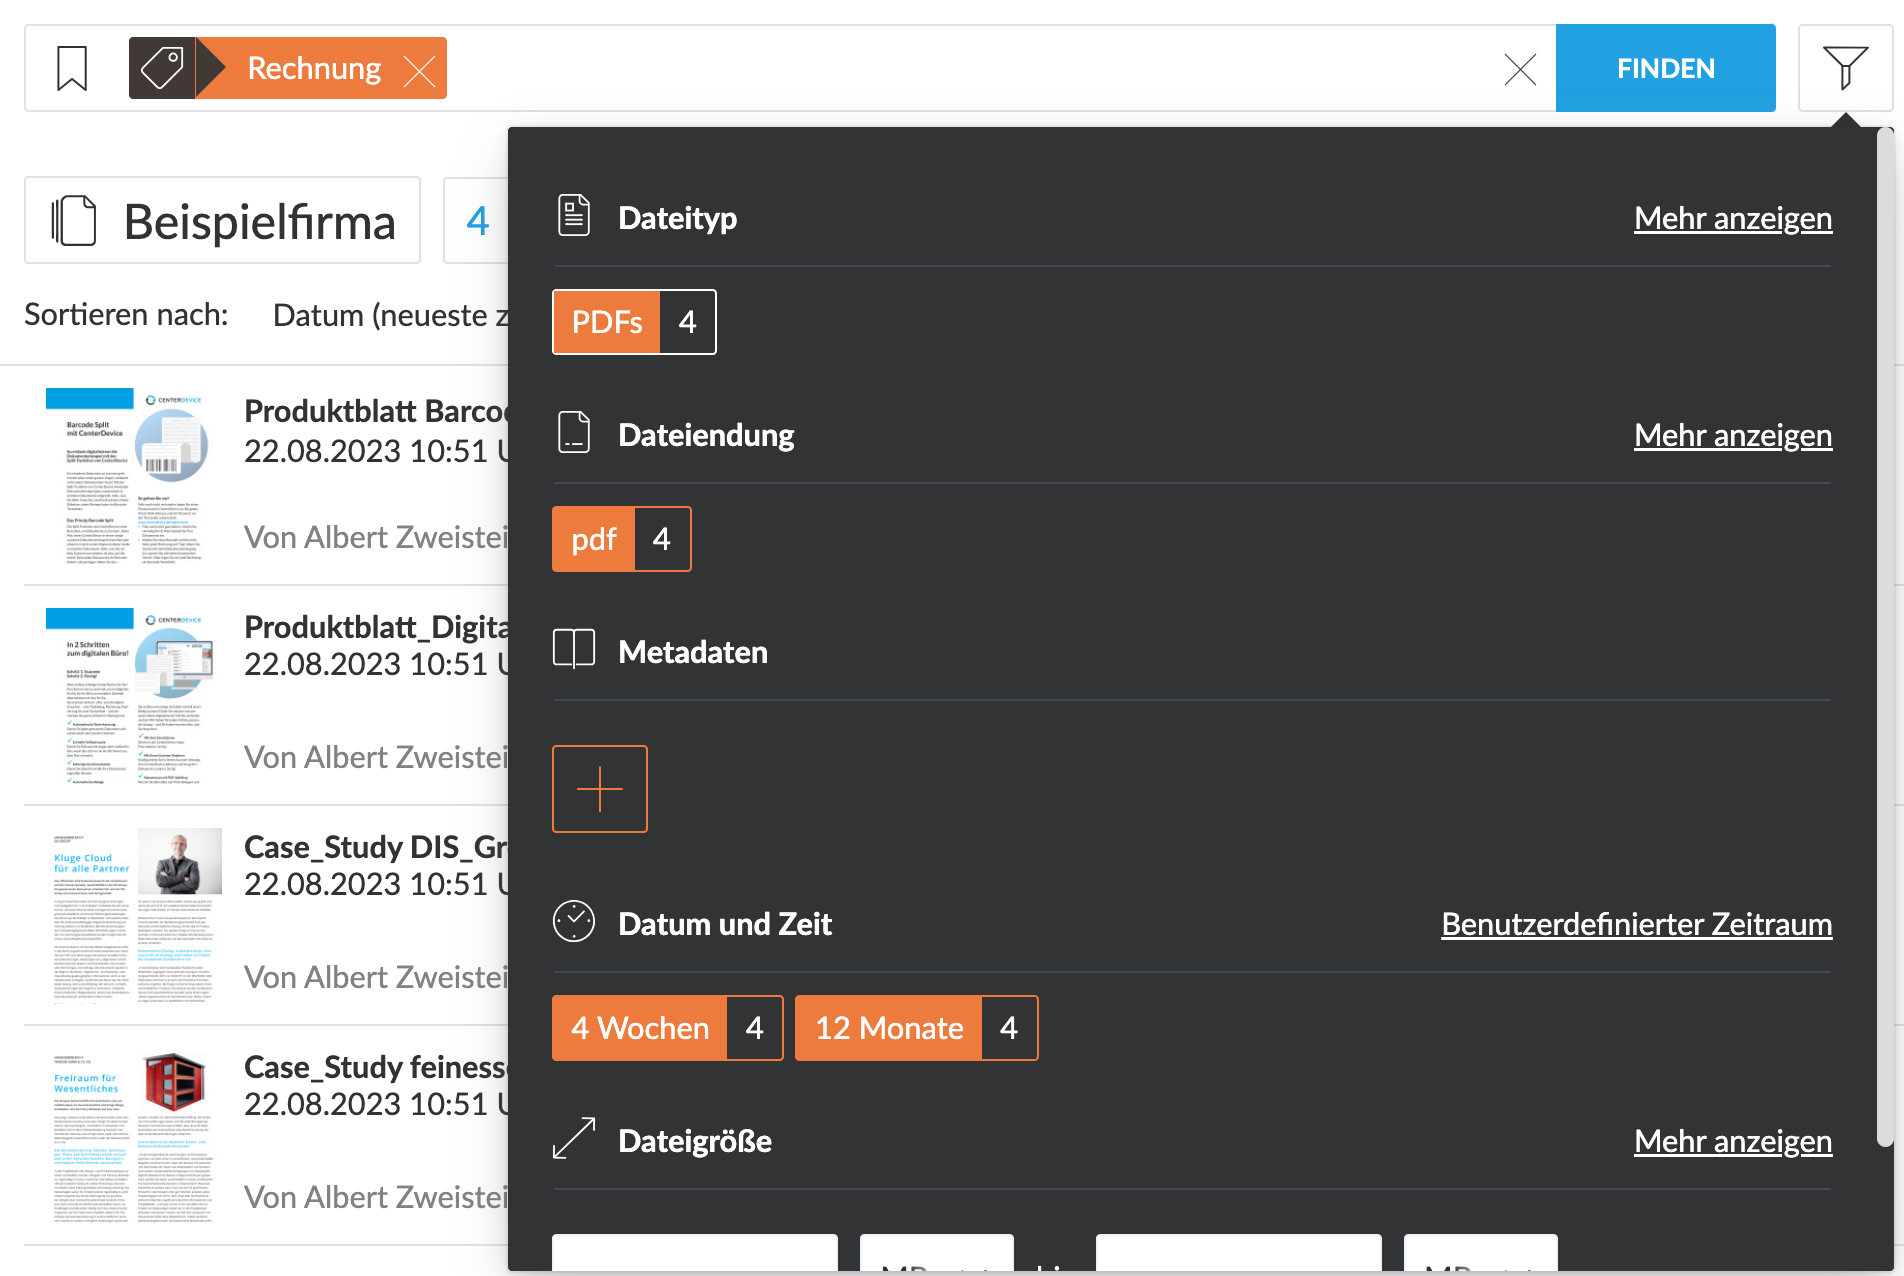This screenshot has height=1276, width=1904.
Task: Show more file types under Dateityp
Action: 1733,218
